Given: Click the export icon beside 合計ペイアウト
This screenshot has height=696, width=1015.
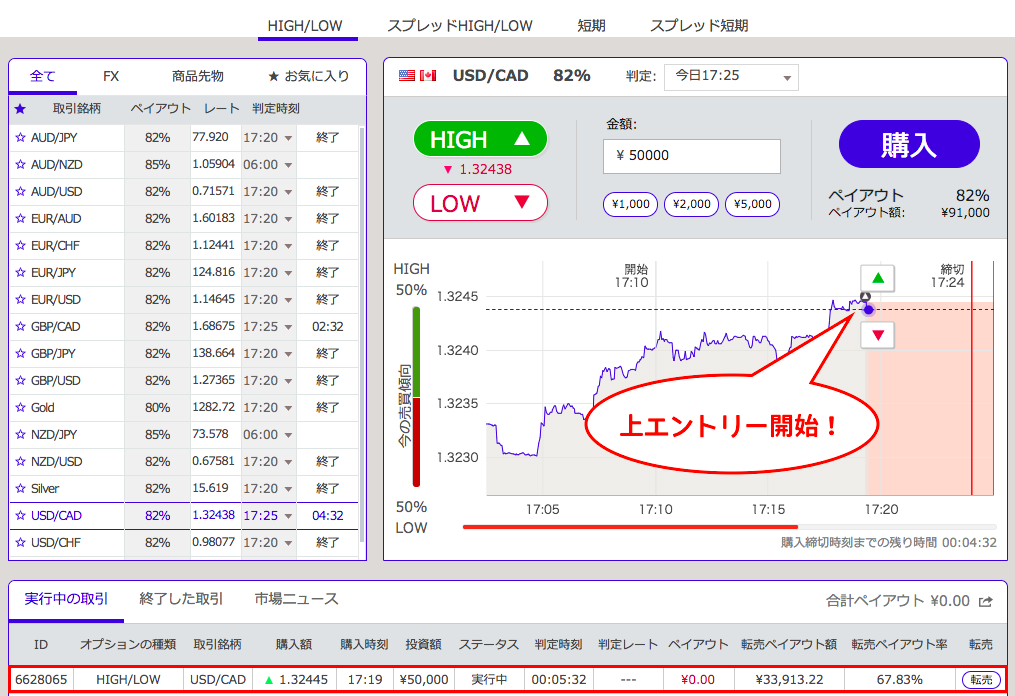Looking at the screenshot, I should [986, 601].
